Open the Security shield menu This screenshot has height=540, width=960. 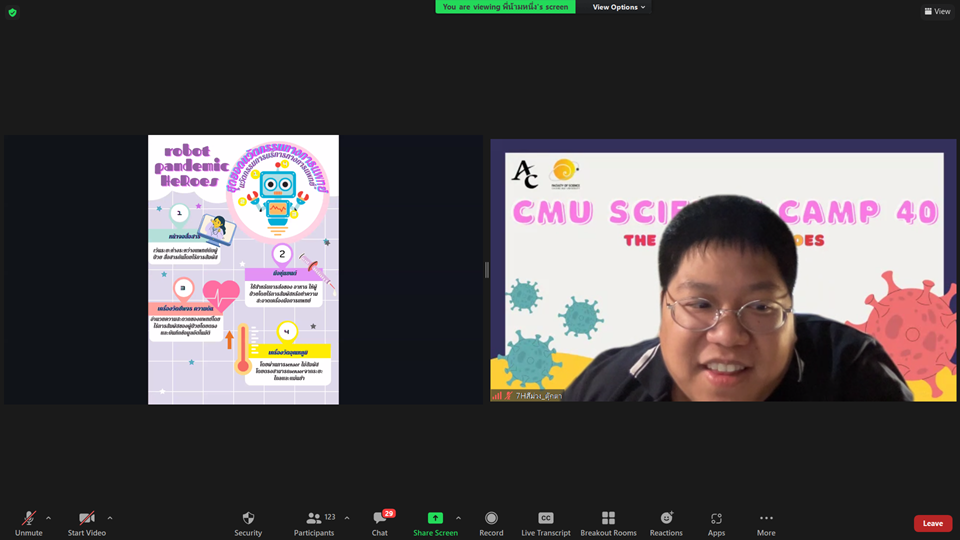pyautogui.click(x=248, y=523)
